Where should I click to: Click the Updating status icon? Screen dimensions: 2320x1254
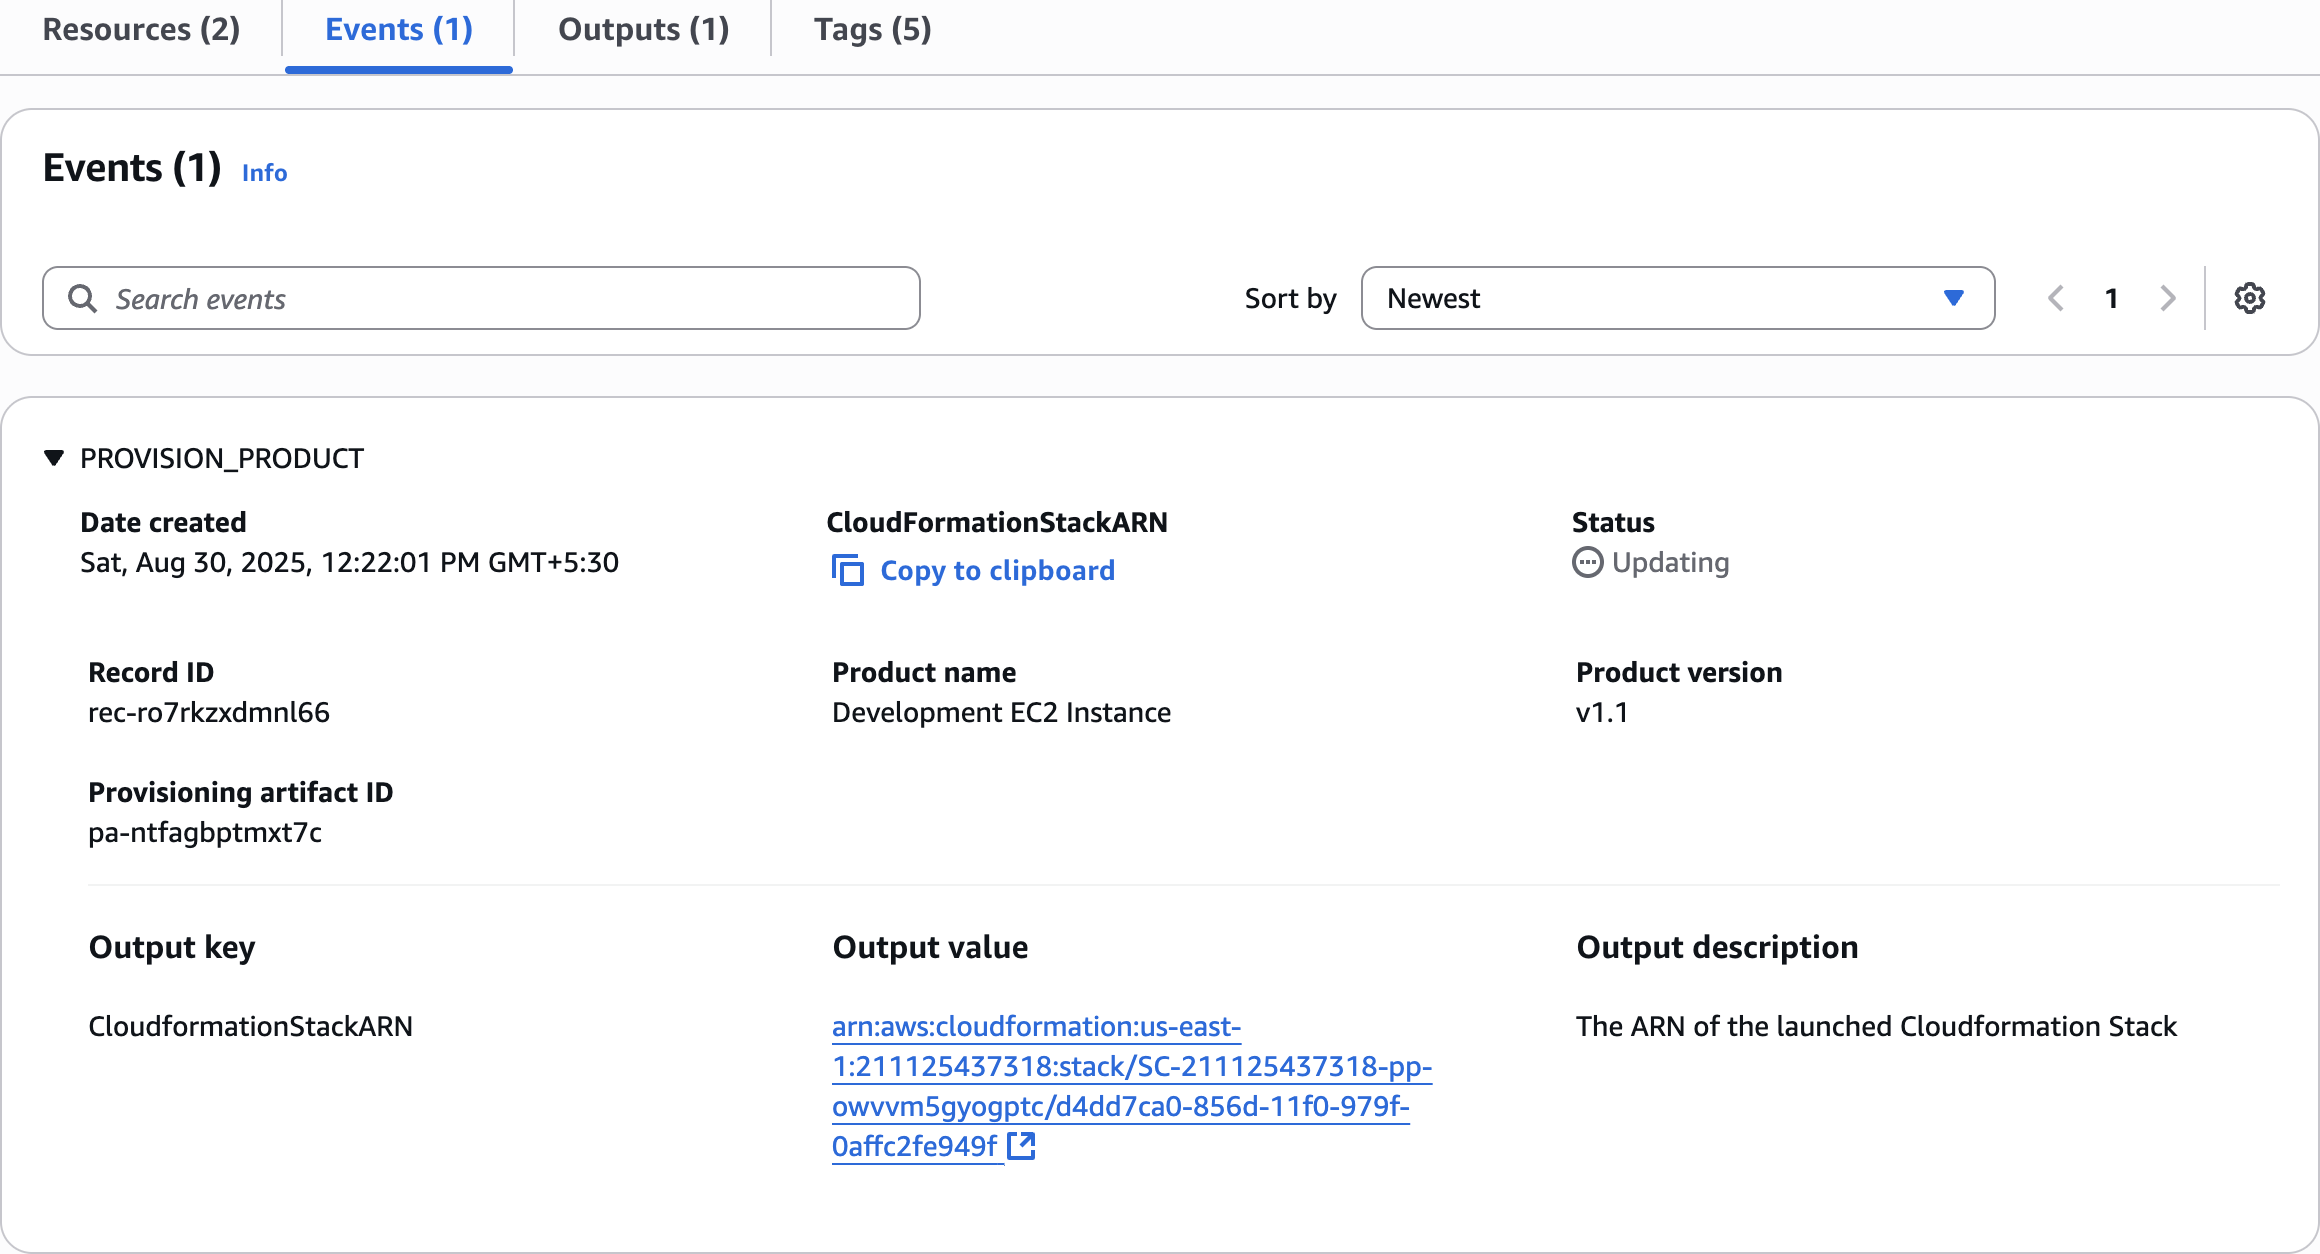(x=1587, y=563)
